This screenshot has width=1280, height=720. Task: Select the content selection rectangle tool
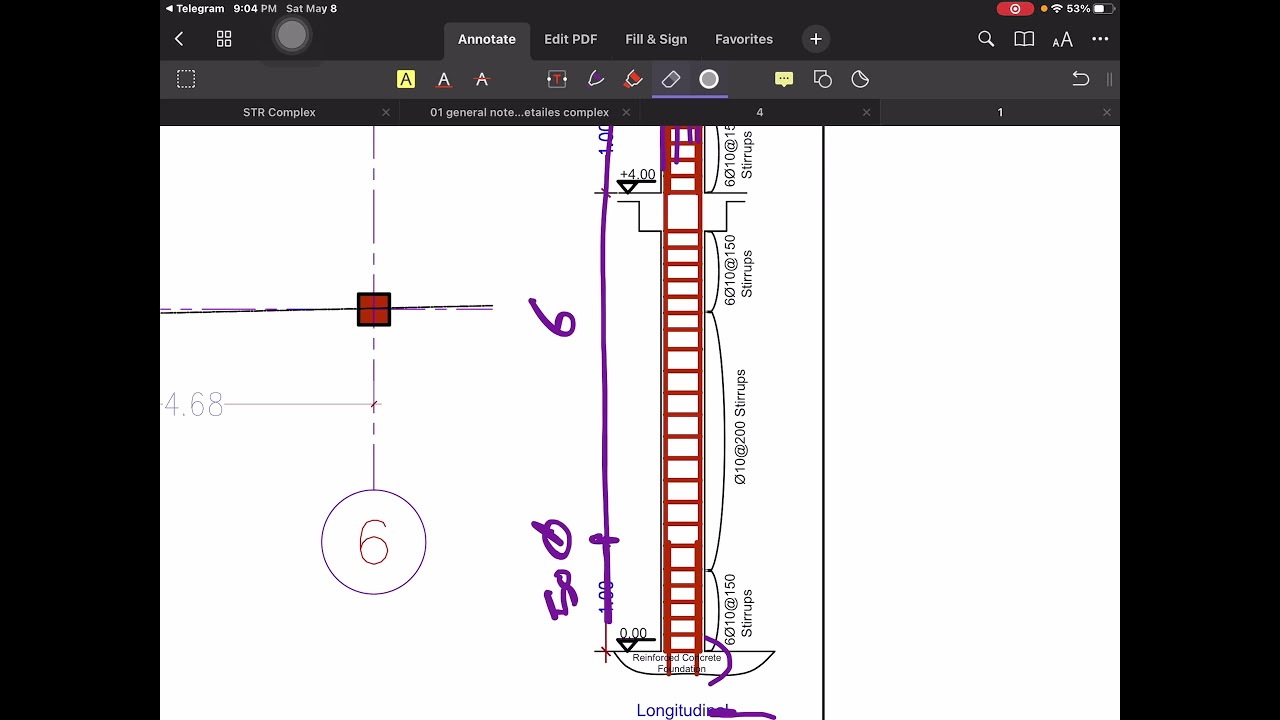(186, 79)
